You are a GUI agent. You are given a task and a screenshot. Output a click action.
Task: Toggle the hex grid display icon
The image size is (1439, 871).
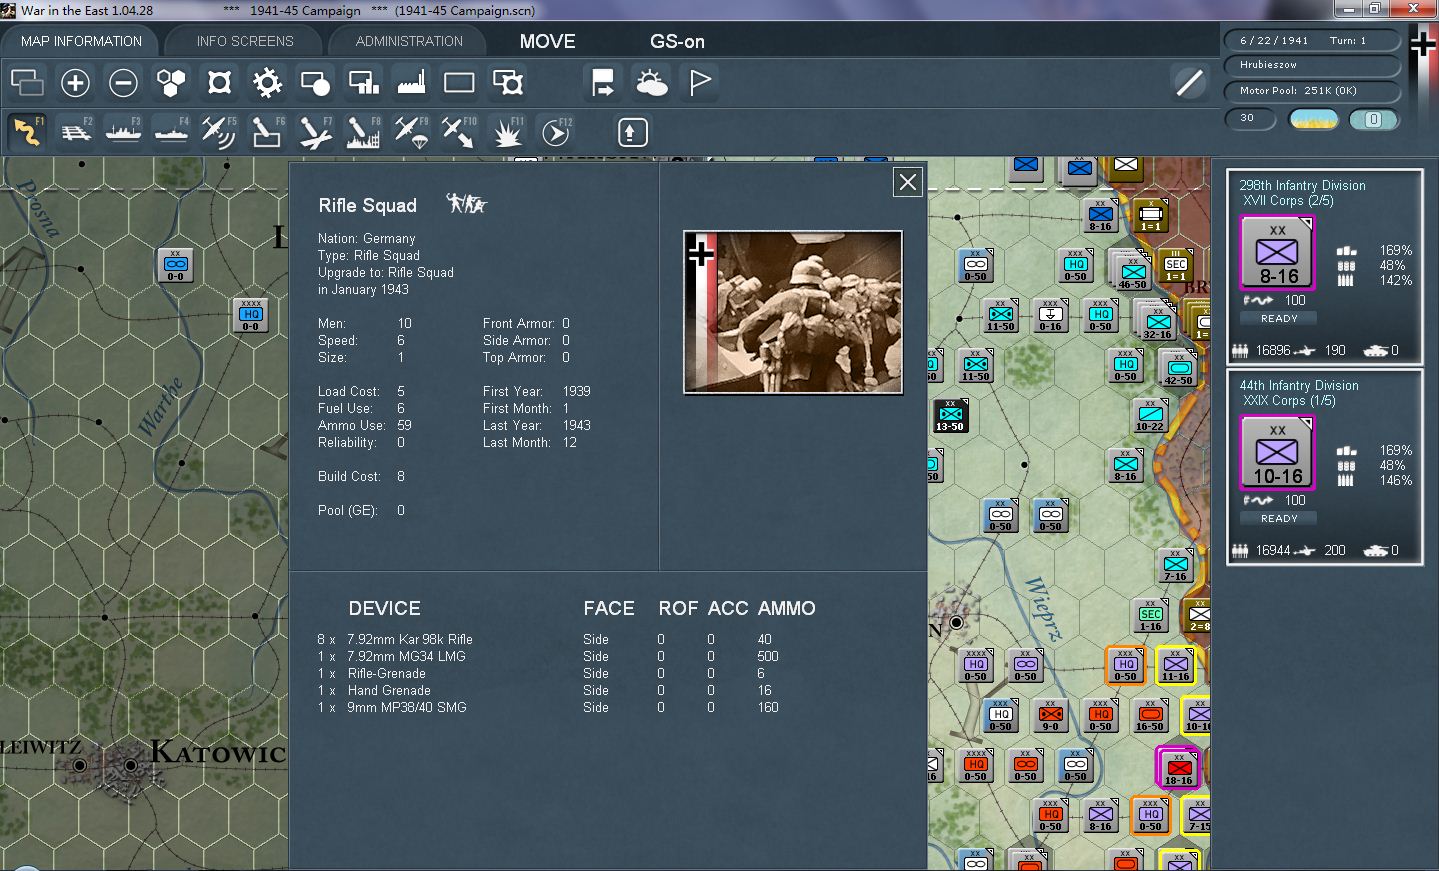(x=171, y=83)
